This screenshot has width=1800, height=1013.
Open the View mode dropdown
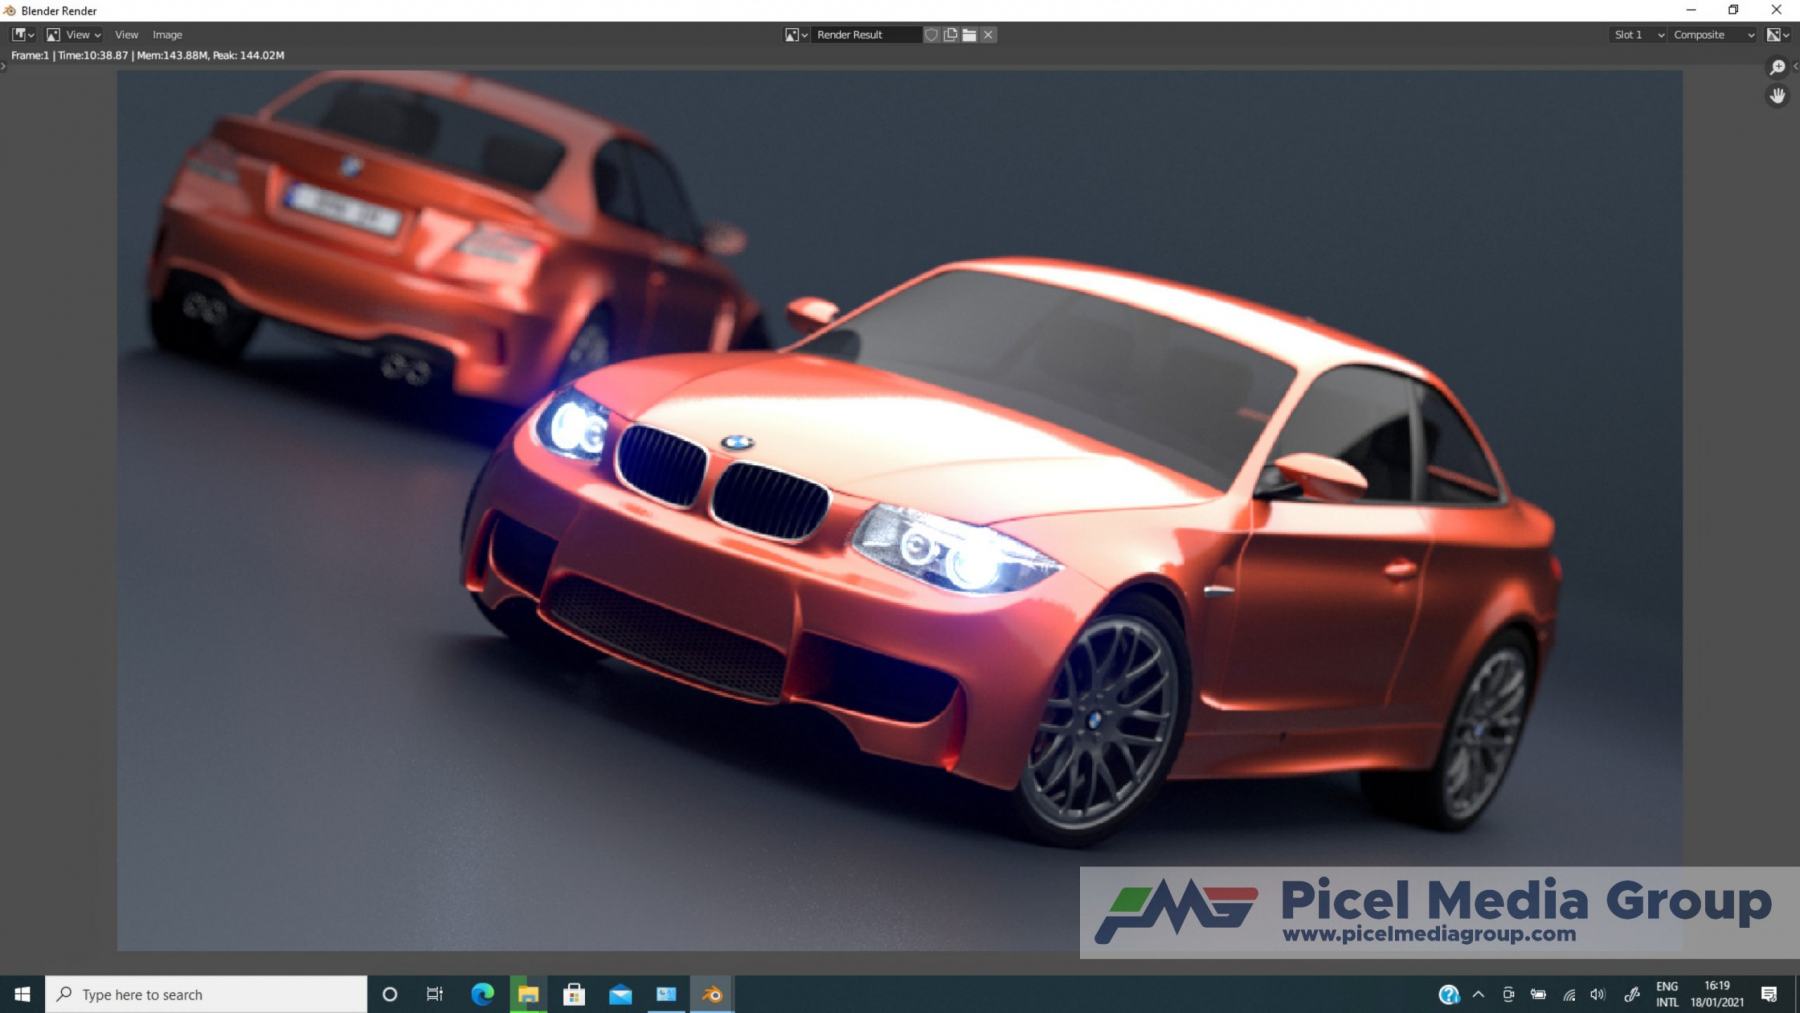tap(74, 35)
